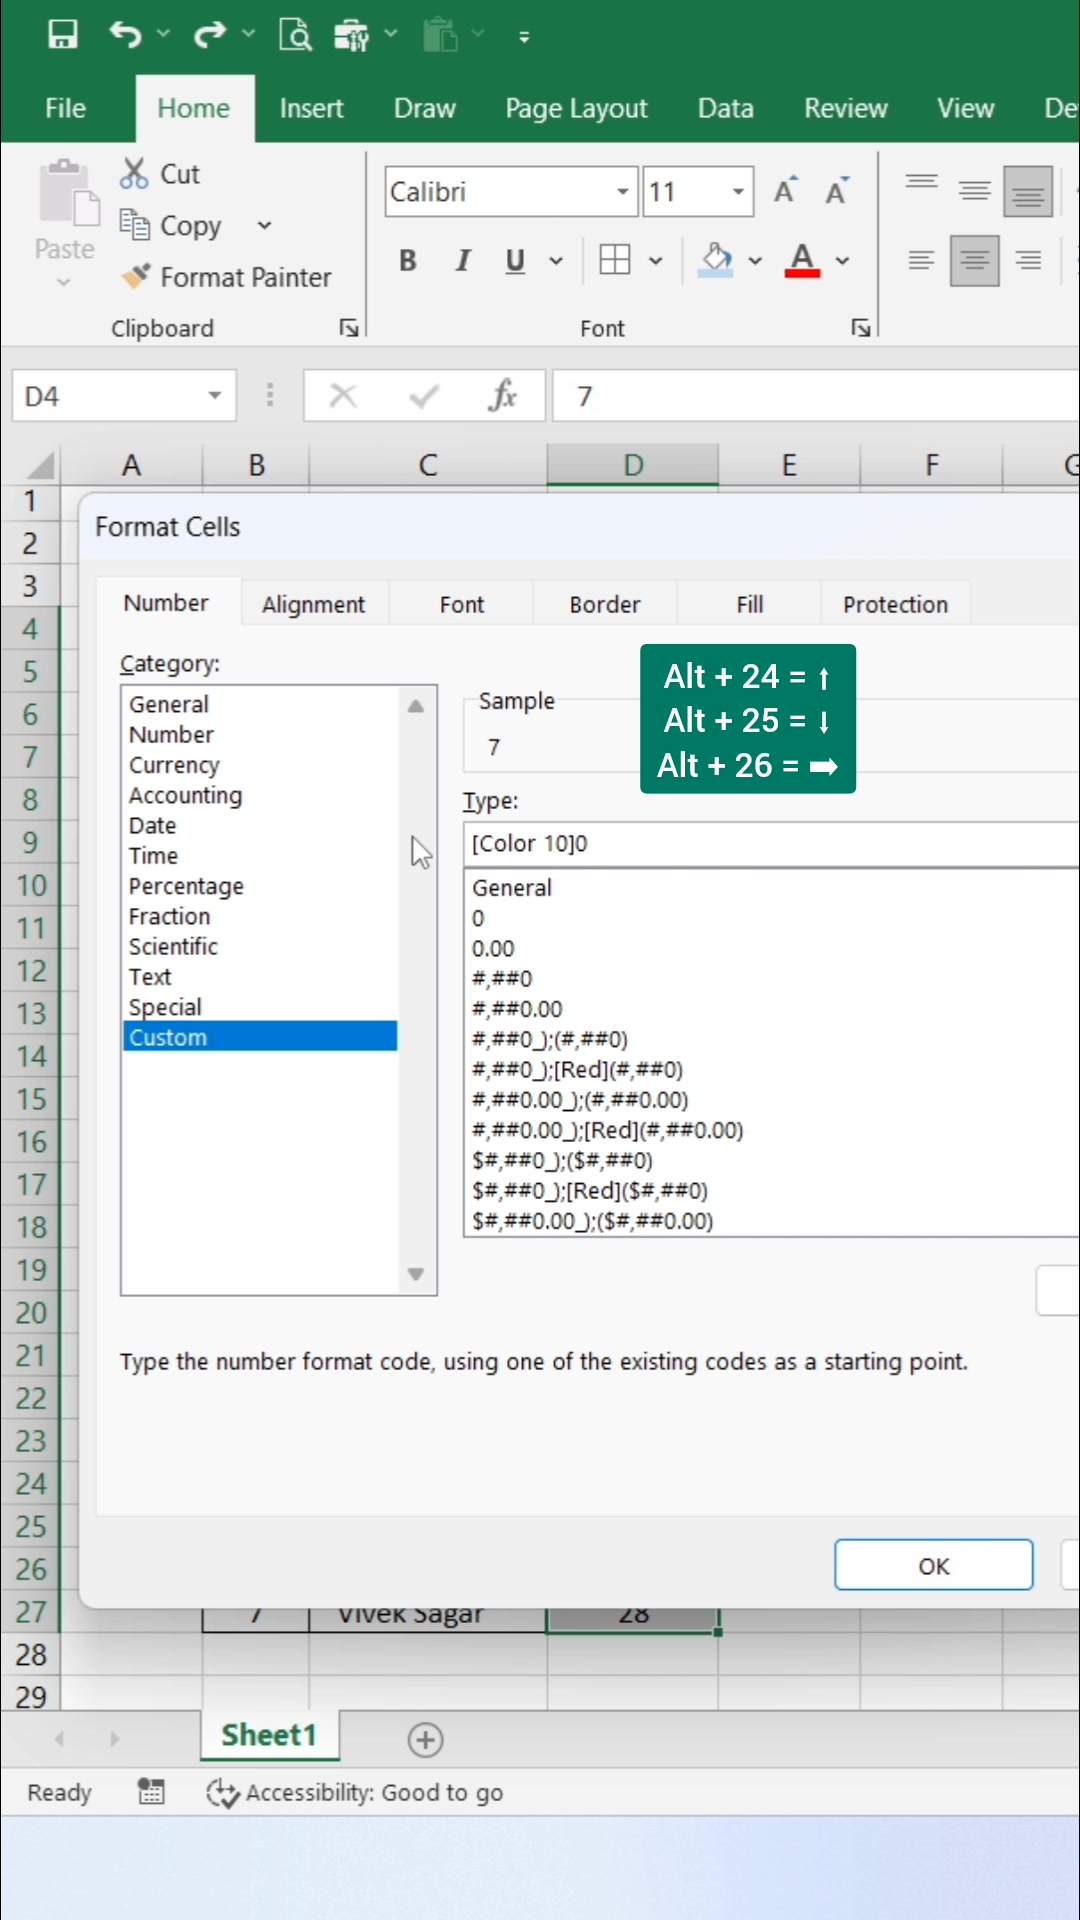Toggle Italic formatting
The width and height of the screenshot is (1080, 1920).
pyautogui.click(x=462, y=261)
